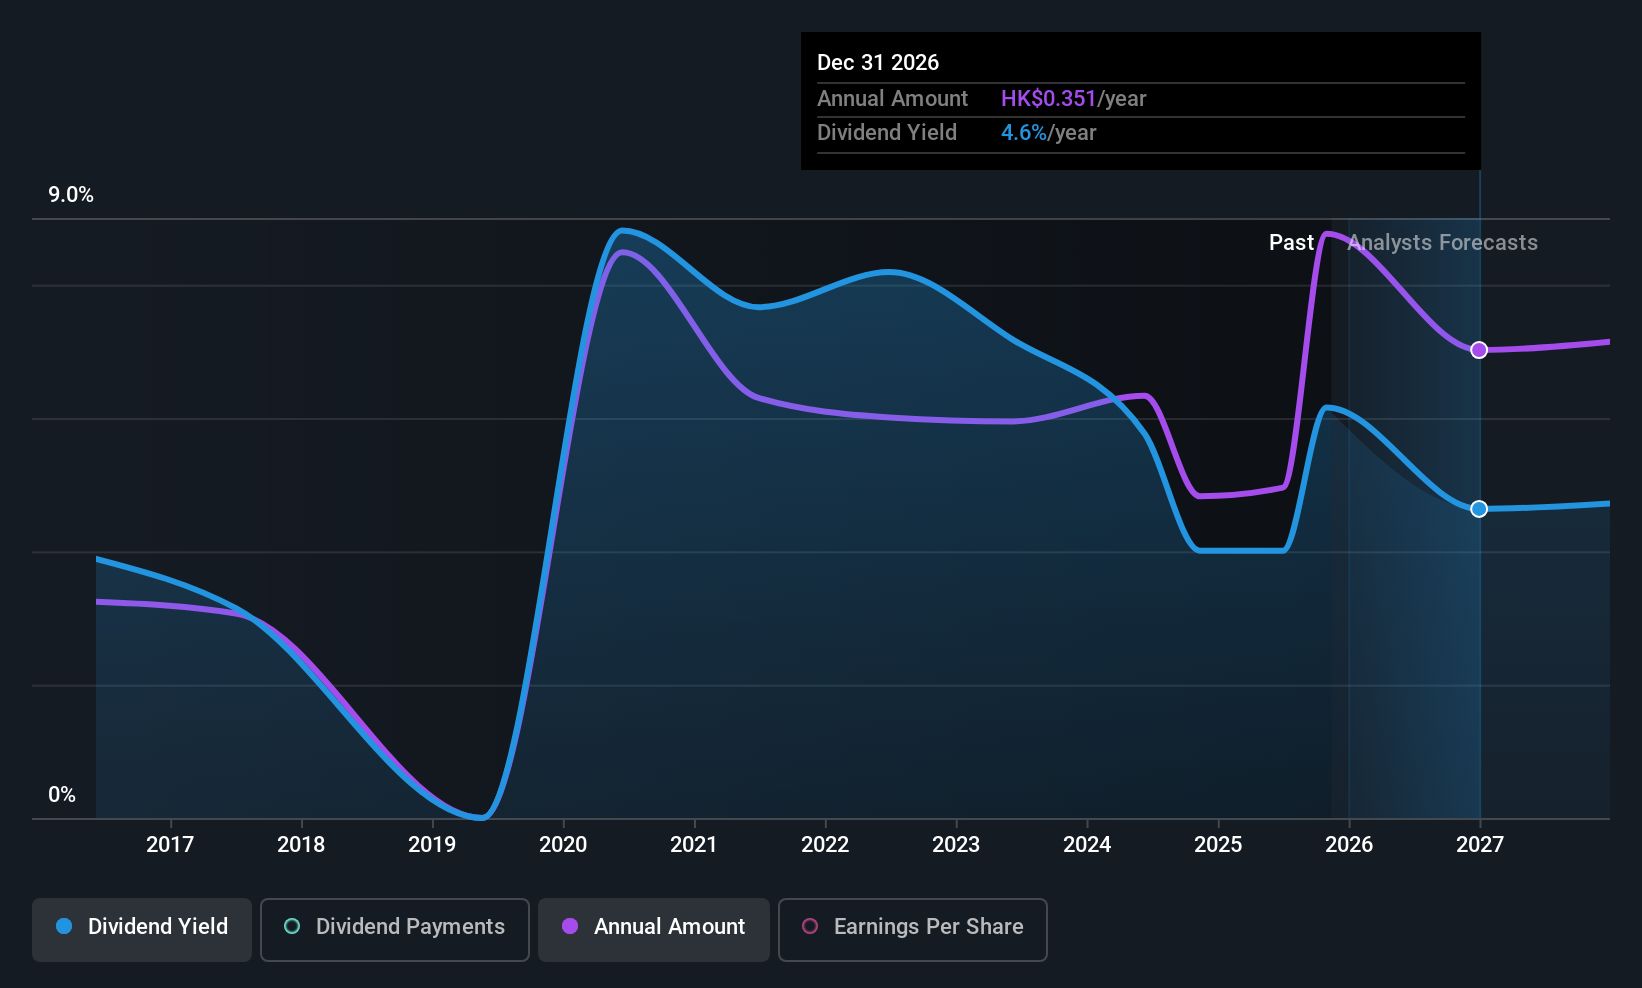Image resolution: width=1642 pixels, height=988 pixels.
Task: Select the purple Annual Amount data point marker
Action: [x=1479, y=349]
